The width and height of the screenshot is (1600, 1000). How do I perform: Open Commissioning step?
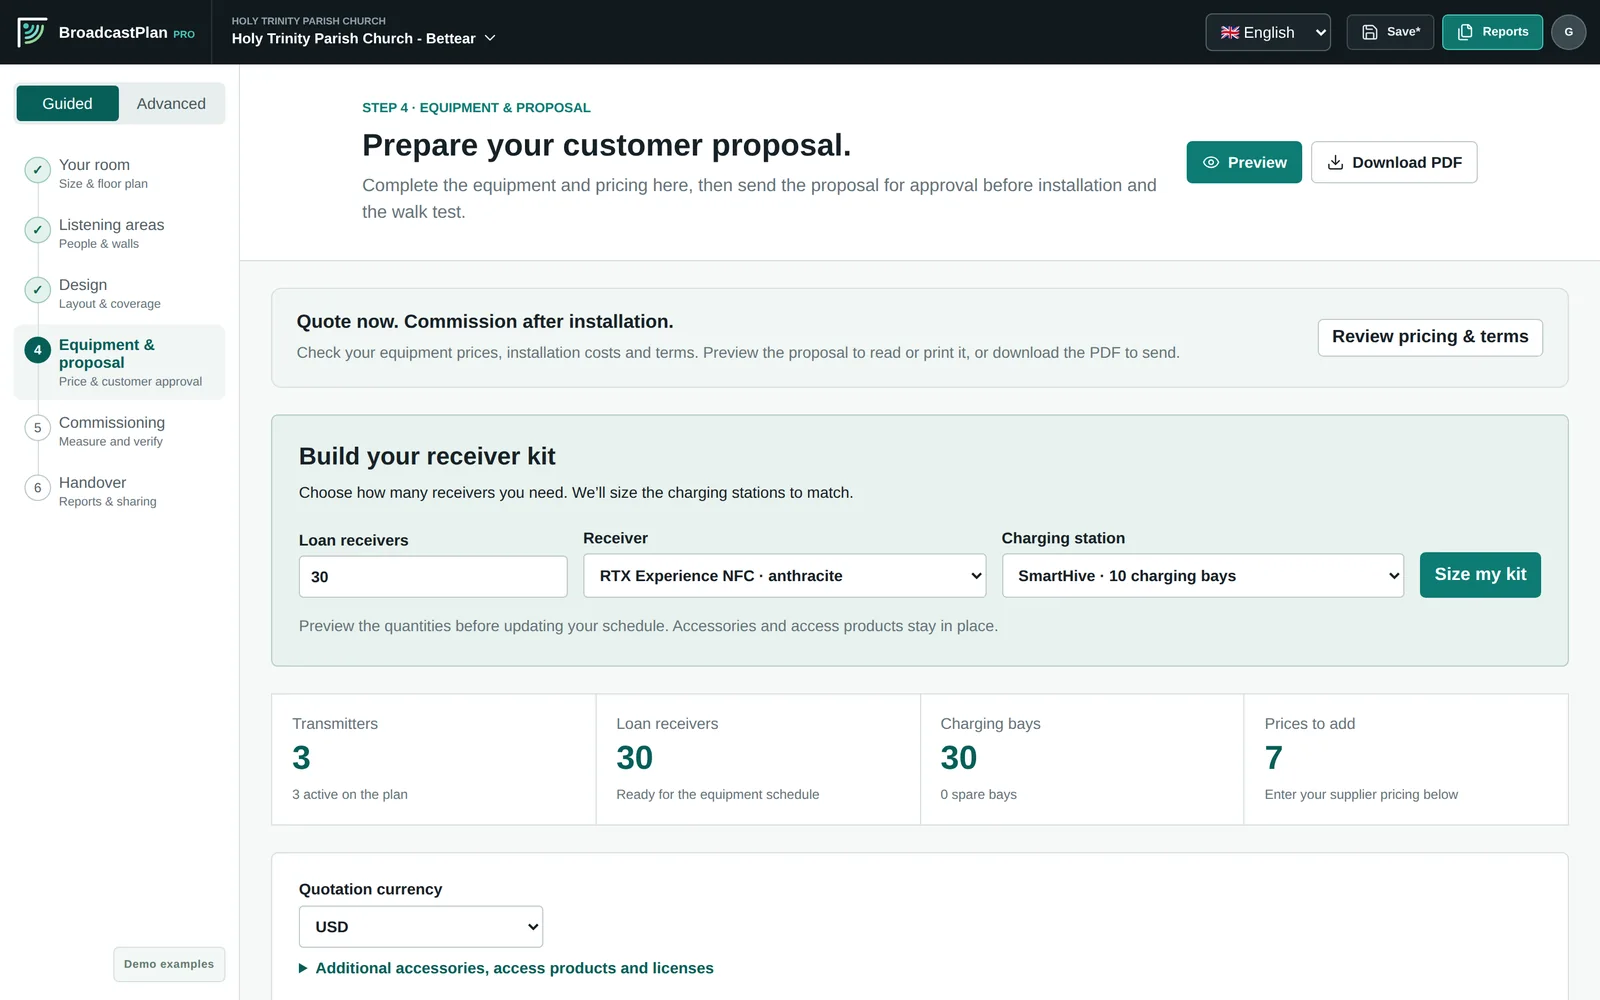coord(119,431)
